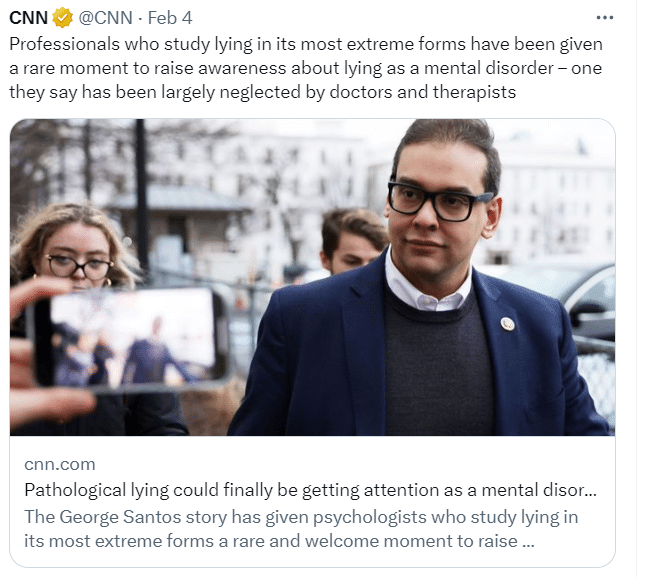The width and height of the screenshot is (655, 577).
Task: Click the cnn.com domain label
Action: coord(59,464)
